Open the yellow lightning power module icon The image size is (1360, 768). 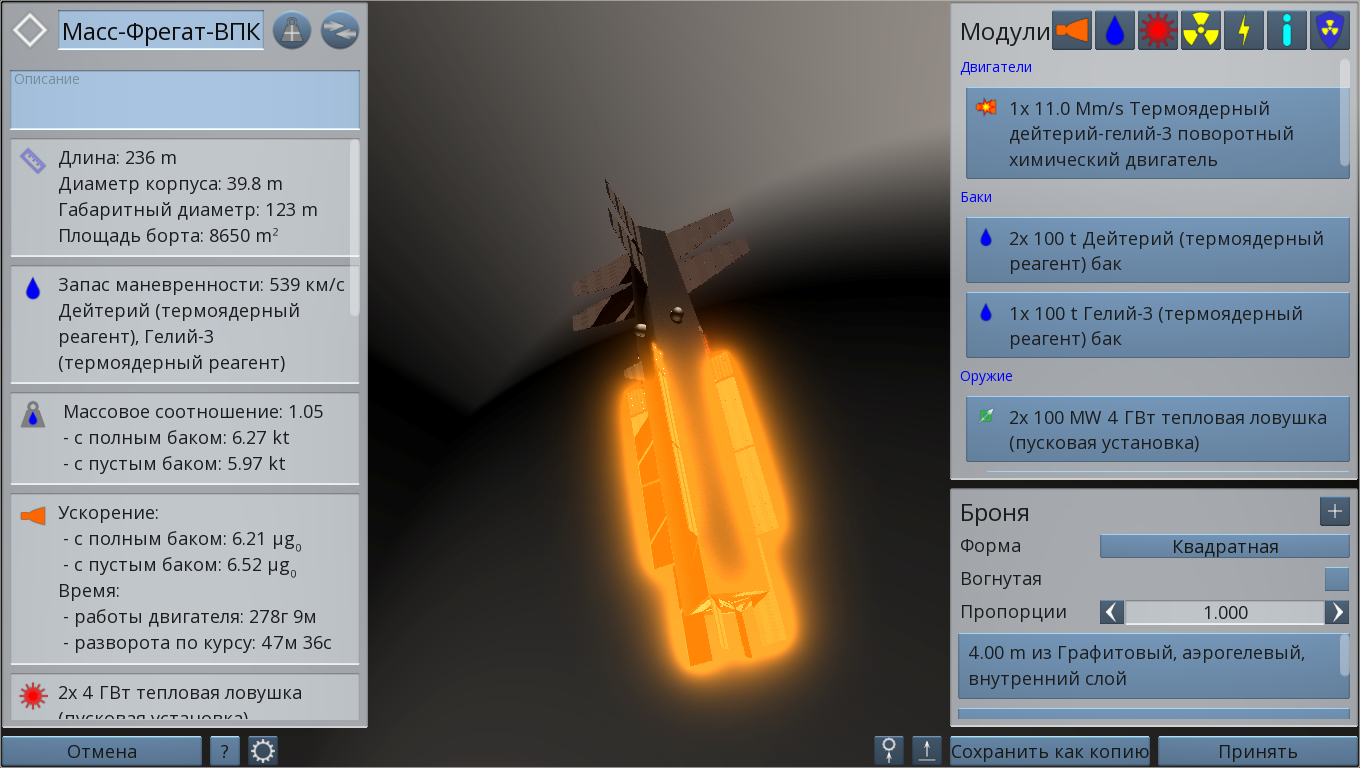click(1244, 31)
